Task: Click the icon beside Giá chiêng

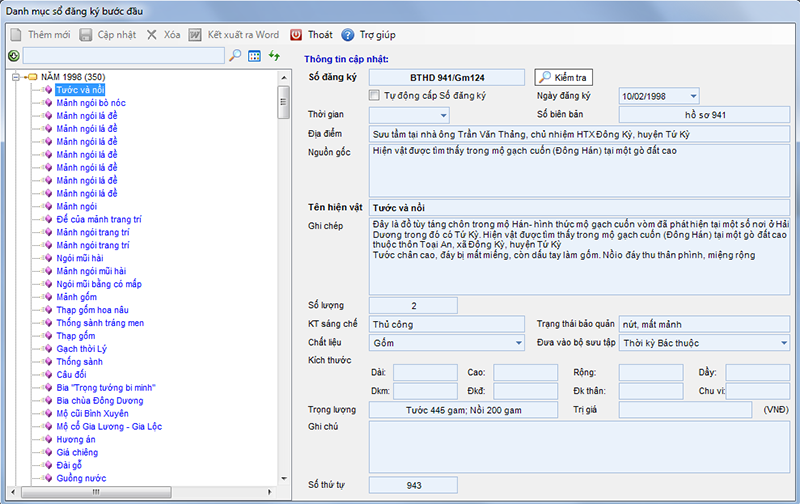Action: (x=48, y=452)
